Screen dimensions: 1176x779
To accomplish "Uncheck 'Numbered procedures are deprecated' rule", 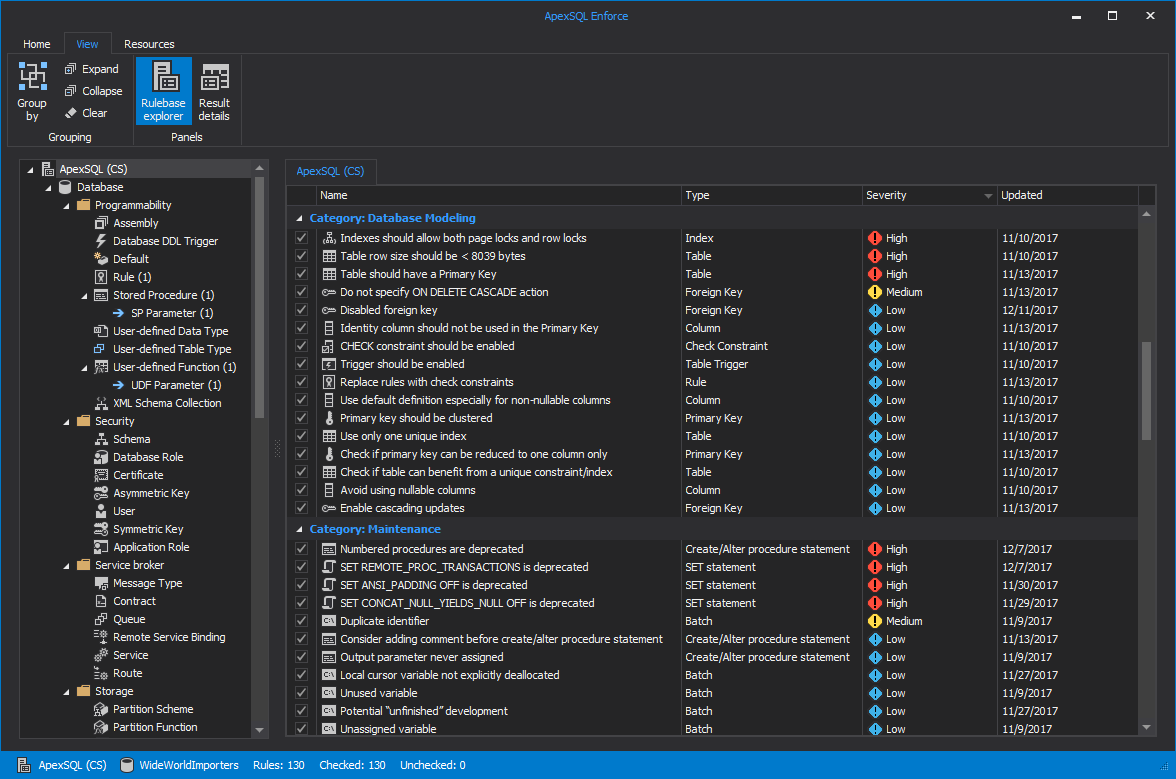I will click(302, 549).
